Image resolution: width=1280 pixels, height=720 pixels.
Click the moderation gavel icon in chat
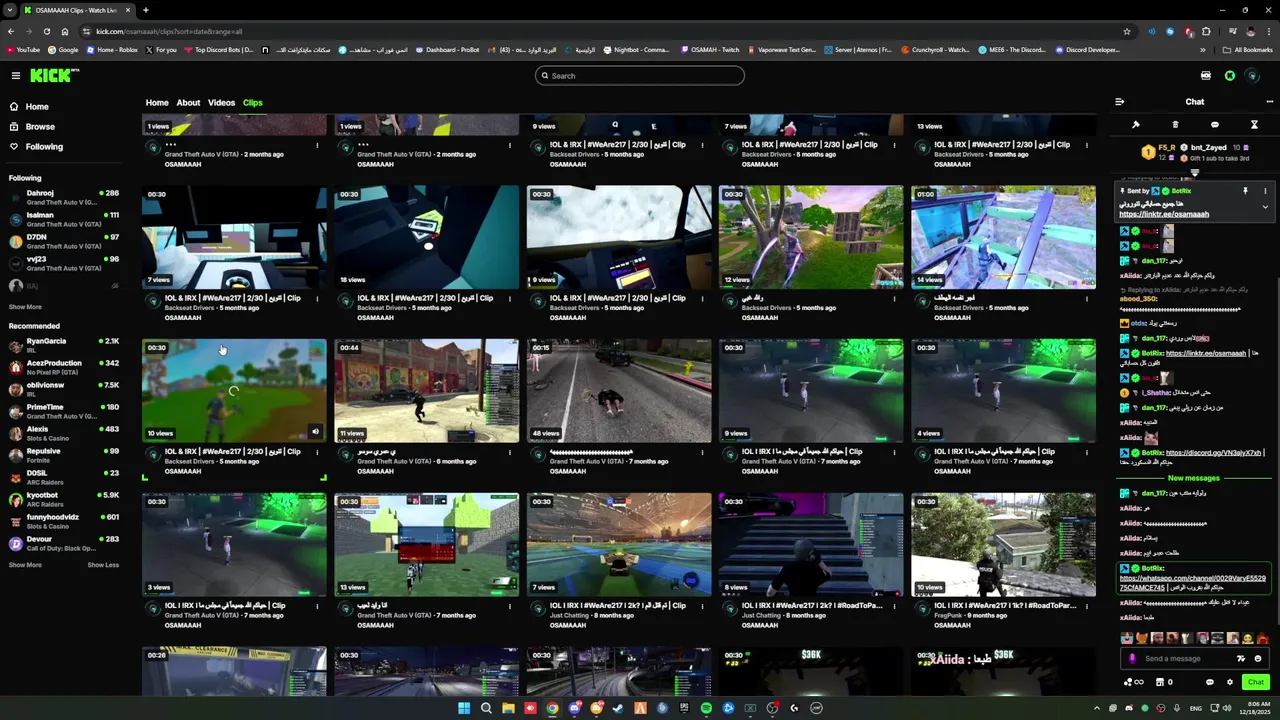(x=1136, y=125)
